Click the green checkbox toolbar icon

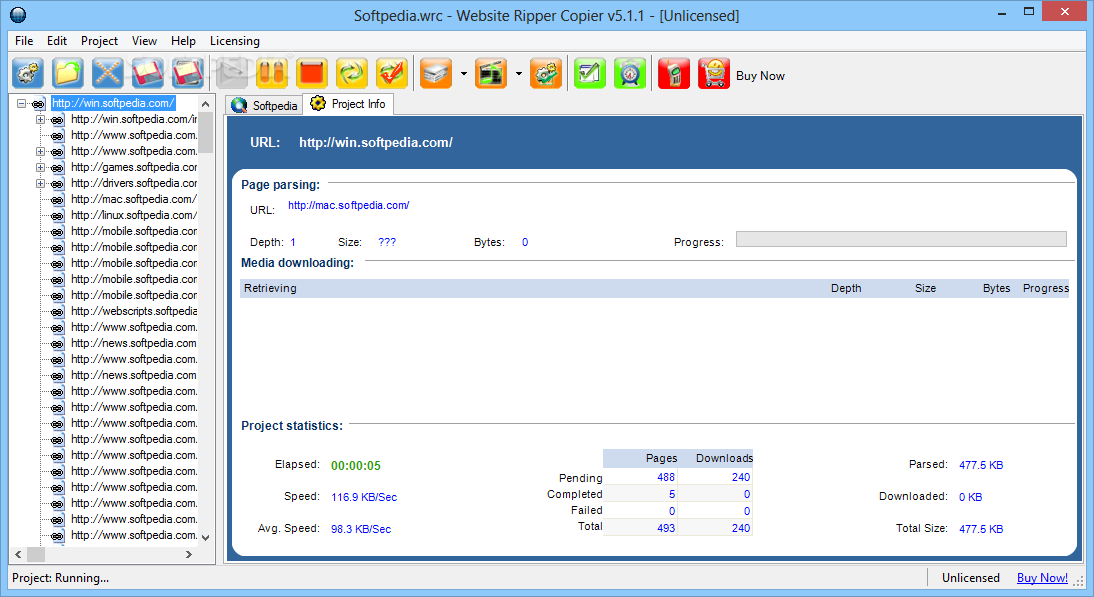coord(589,74)
